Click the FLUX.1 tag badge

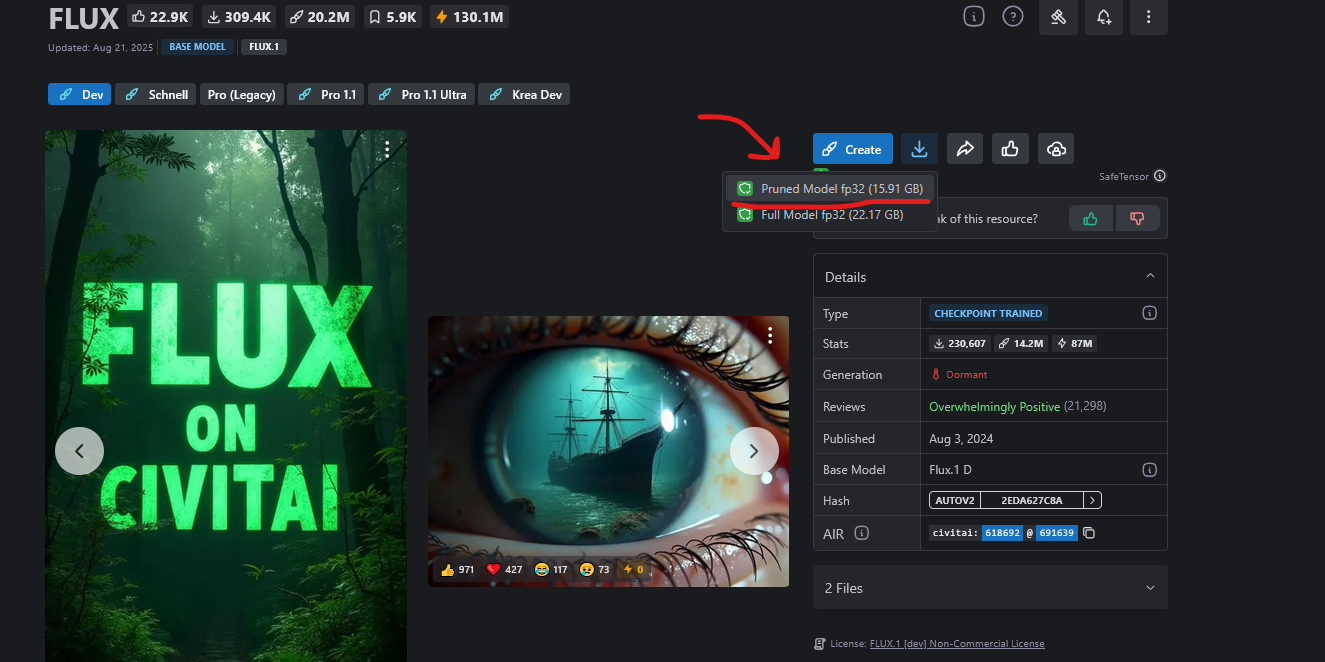(264, 47)
